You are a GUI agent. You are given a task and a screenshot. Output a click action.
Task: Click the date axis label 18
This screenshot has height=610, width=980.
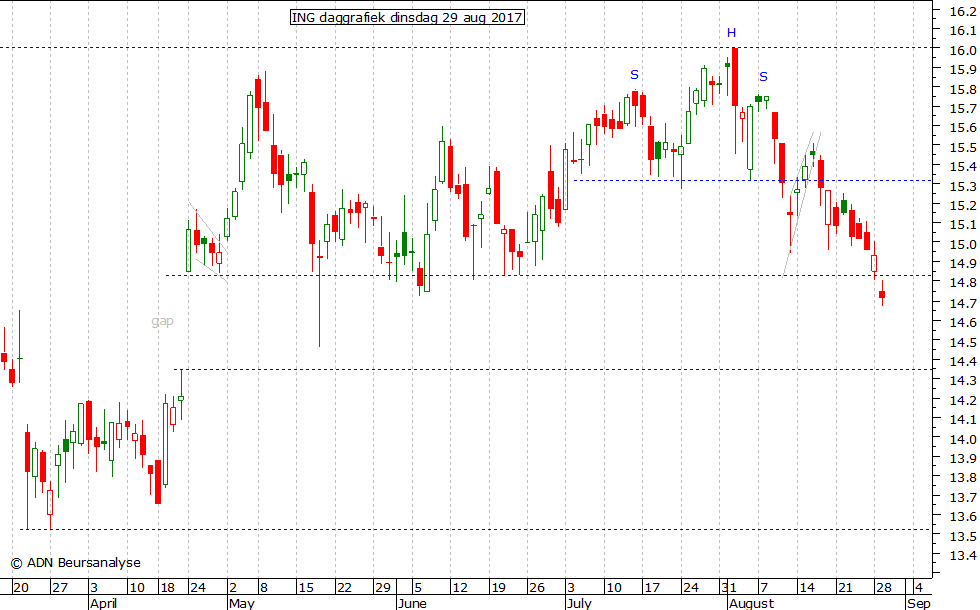coord(168,588)
